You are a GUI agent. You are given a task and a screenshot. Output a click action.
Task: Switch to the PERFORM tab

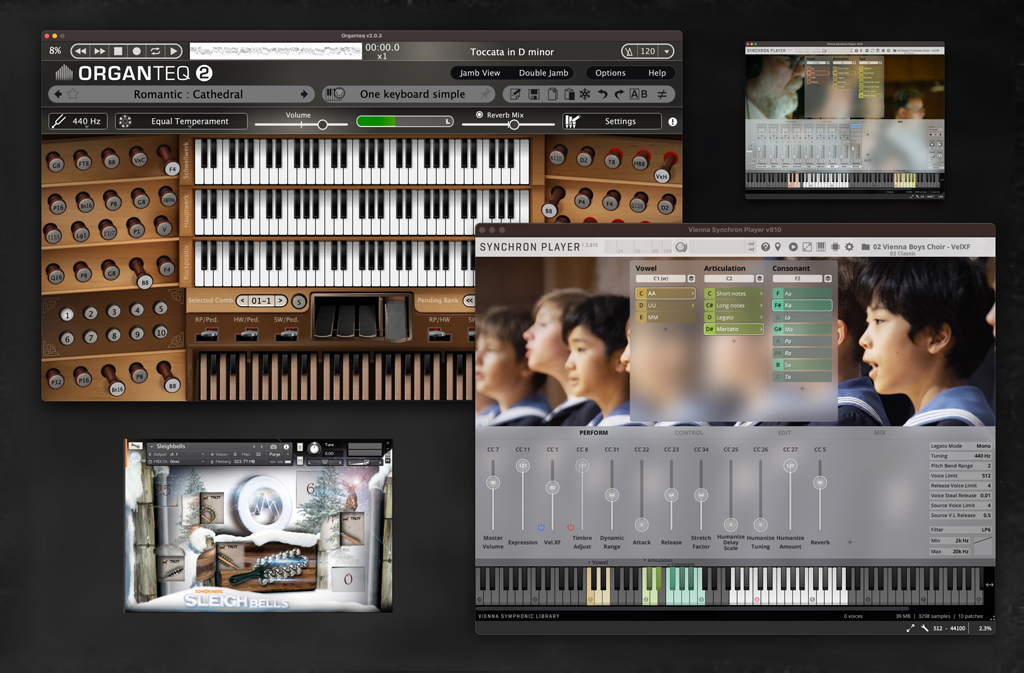coord(594,433)
